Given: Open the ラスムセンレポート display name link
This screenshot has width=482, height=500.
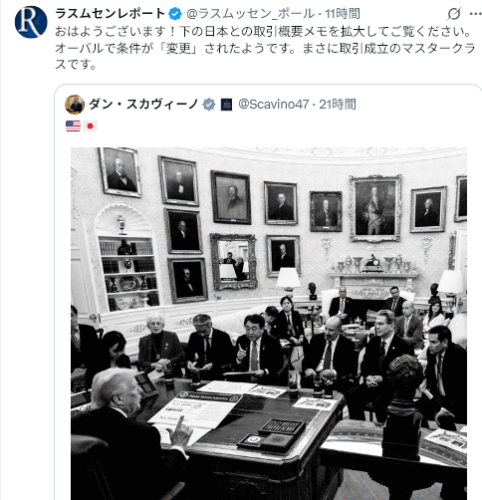Looking at the screenshot, I should (x=110, y=14).
